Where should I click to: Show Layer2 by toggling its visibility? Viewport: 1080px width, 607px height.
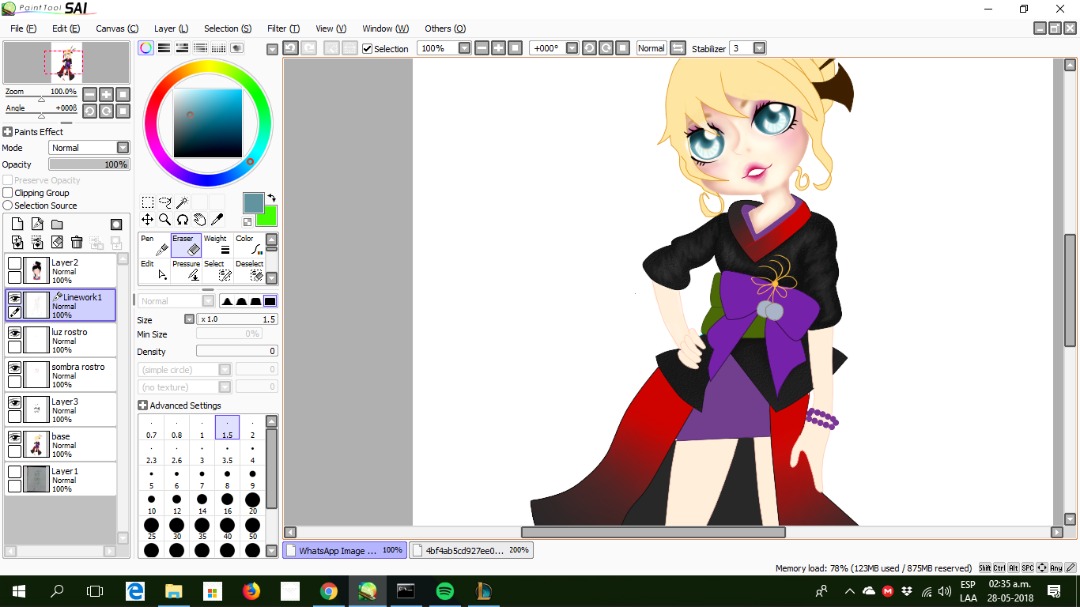click(x=14, y=263)
